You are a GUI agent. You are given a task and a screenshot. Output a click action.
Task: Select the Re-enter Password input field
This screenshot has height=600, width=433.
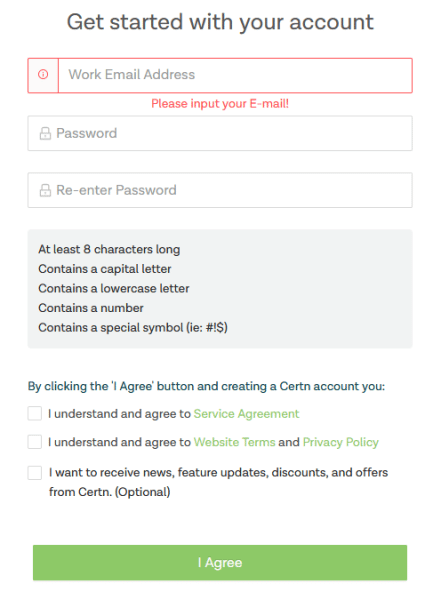pyautogui.click(x=220, y=190)
